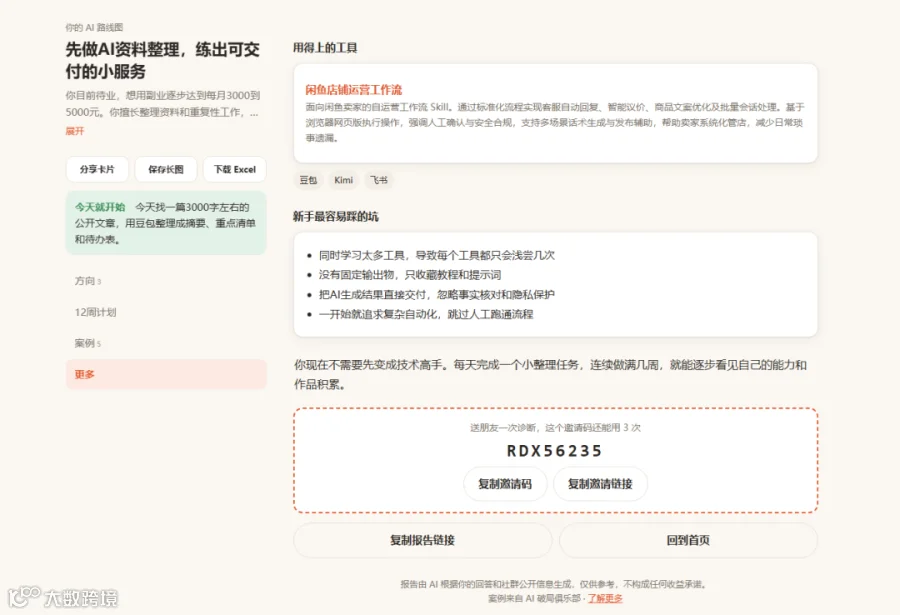This screenshot has width=900, height=615.
Task: Open the 闲鱼店铺运营工作流 tool link
Action: pyautogui.click(x=354, y=90)
